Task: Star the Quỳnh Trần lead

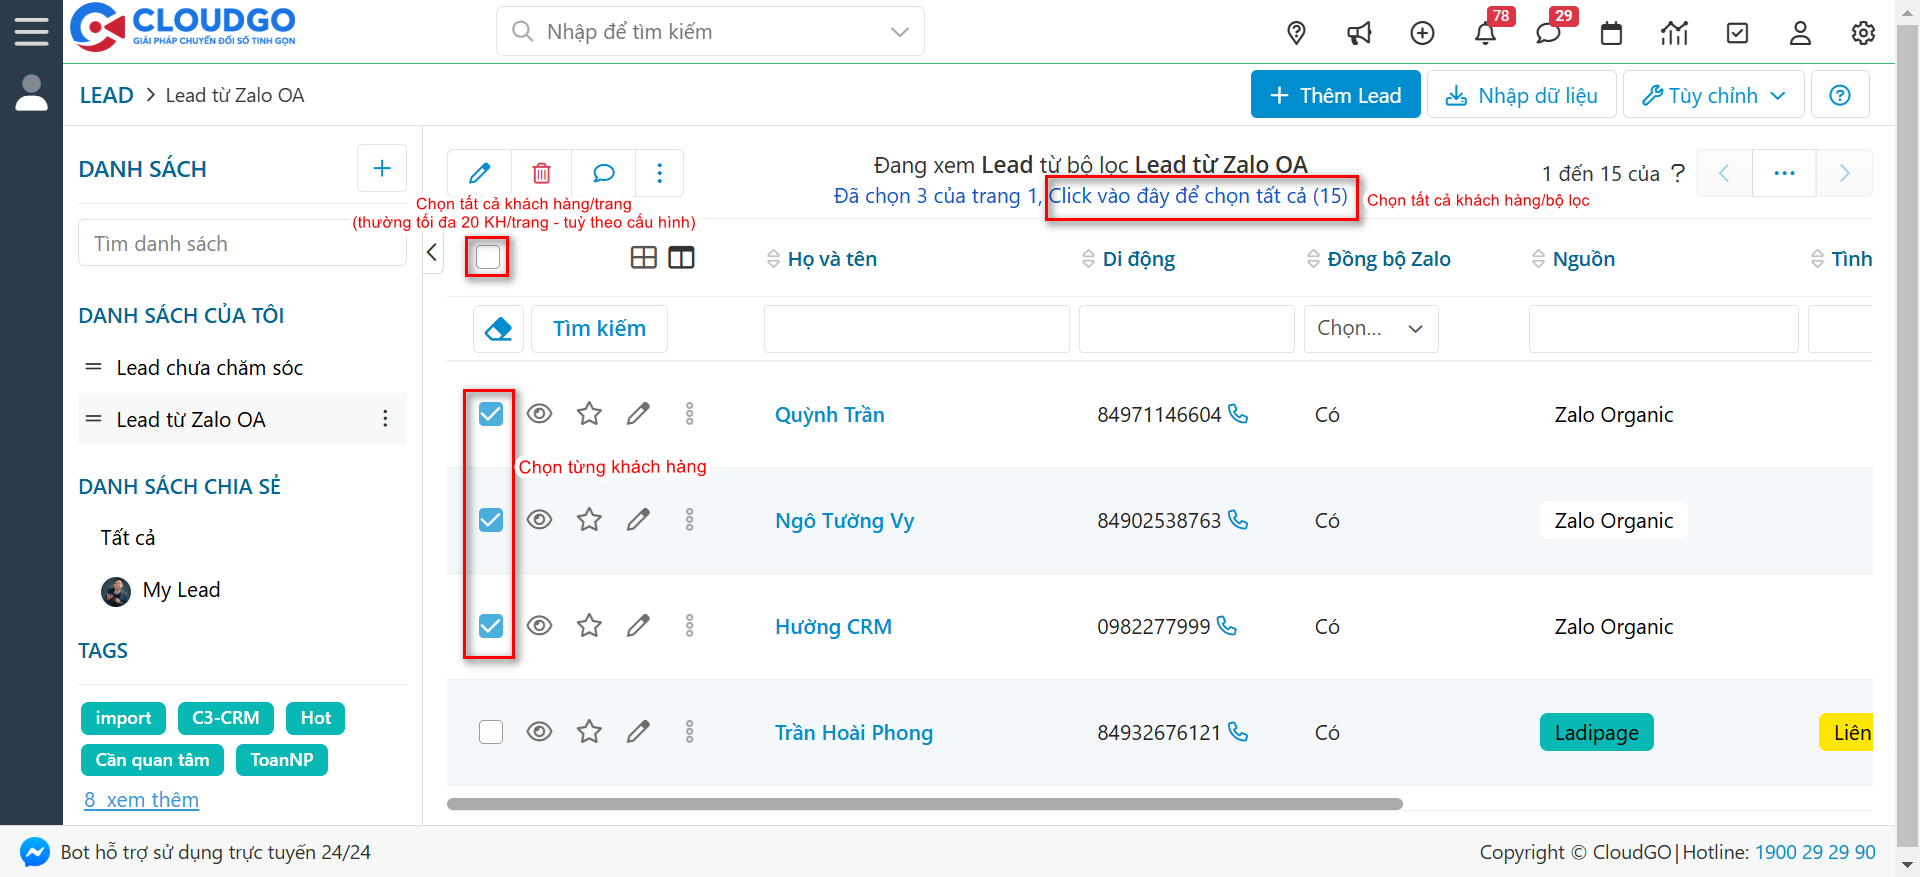Action: click(589, 414)
